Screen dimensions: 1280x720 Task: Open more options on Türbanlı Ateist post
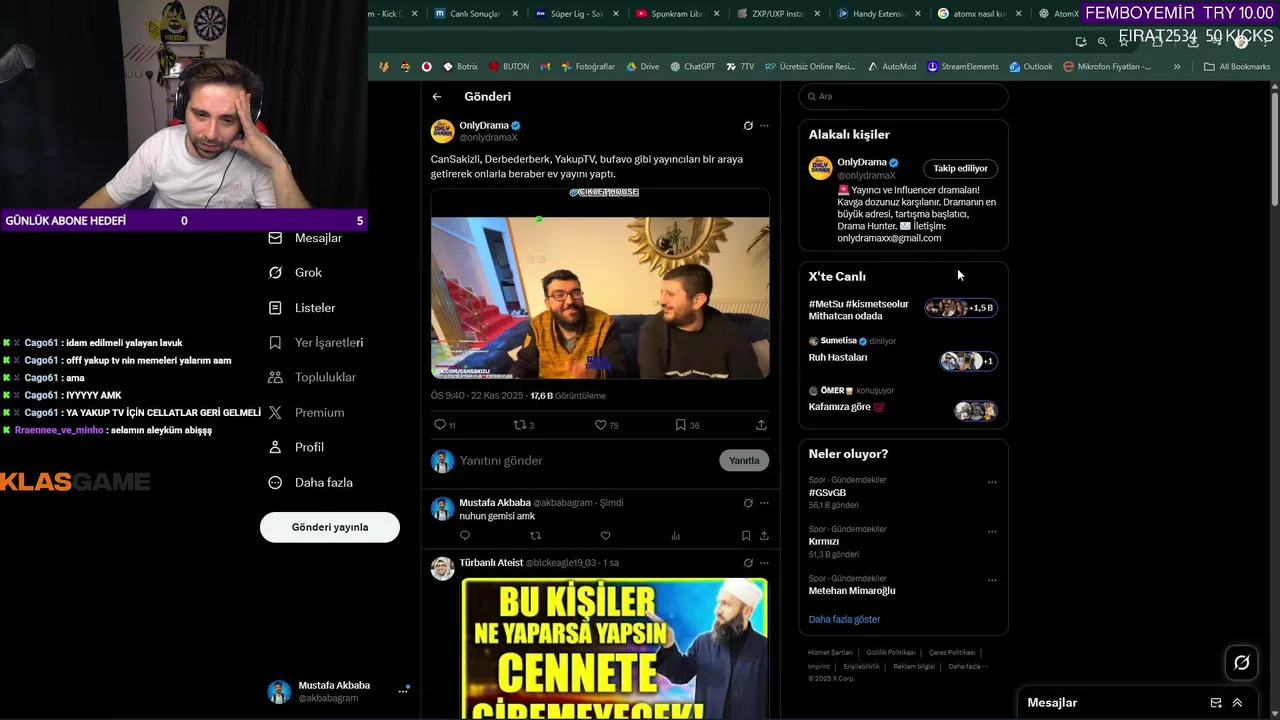764,563
